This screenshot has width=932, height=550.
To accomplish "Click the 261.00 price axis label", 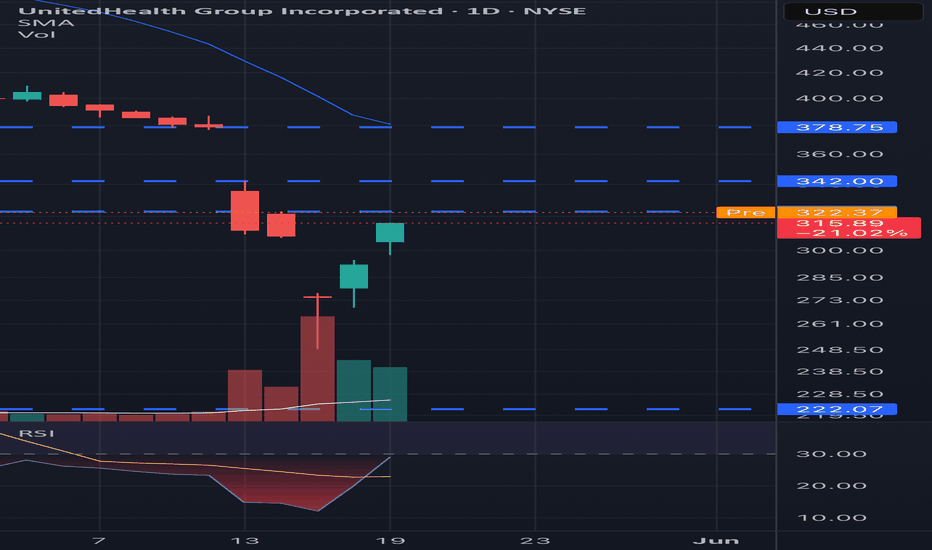I will [839, 324].
